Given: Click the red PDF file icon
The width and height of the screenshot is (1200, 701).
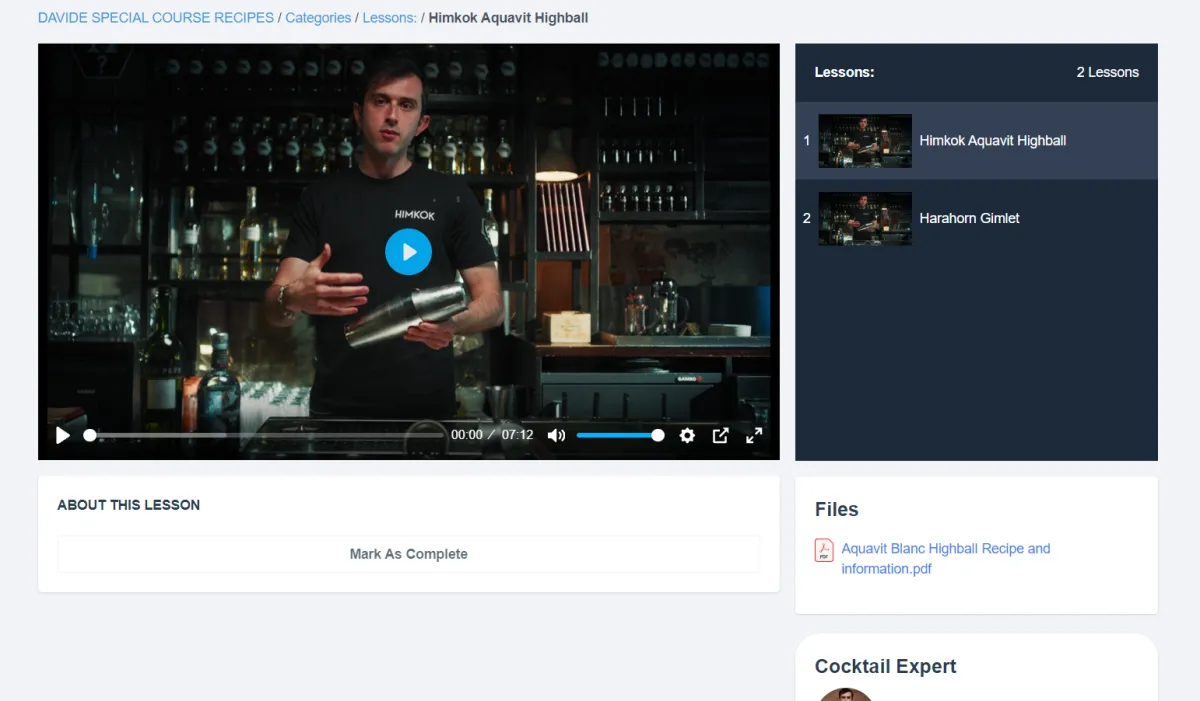Looking at the screenshot, I should [x=824, y=550].
